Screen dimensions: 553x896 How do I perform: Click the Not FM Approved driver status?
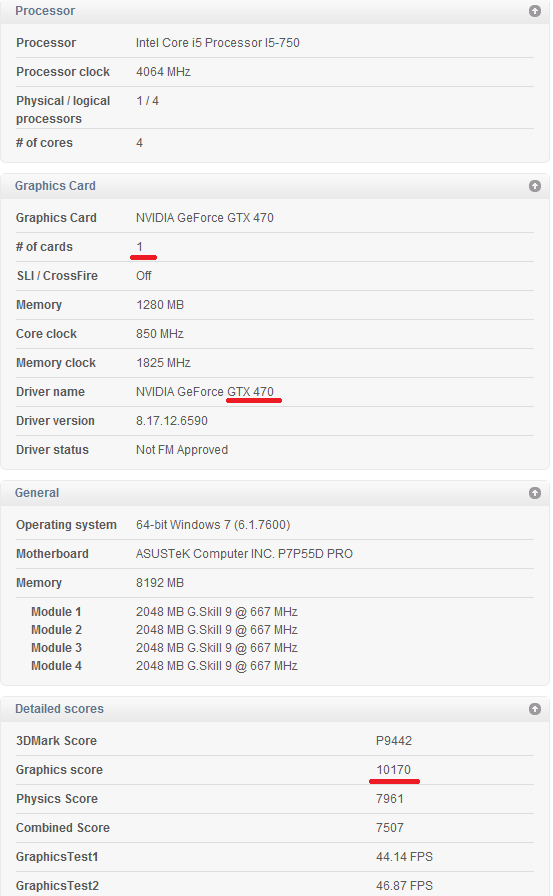182,450
